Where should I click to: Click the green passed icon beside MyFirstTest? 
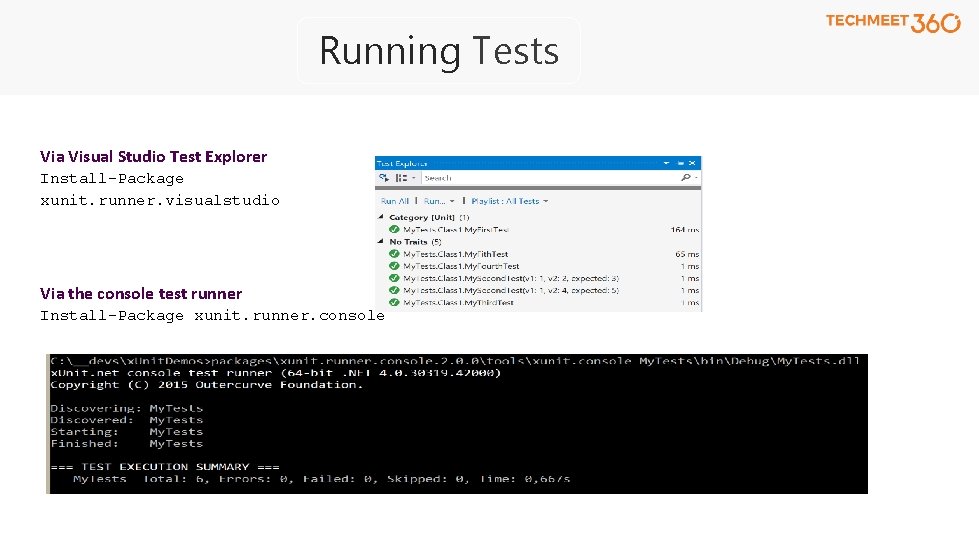click(x=394, y=230)
